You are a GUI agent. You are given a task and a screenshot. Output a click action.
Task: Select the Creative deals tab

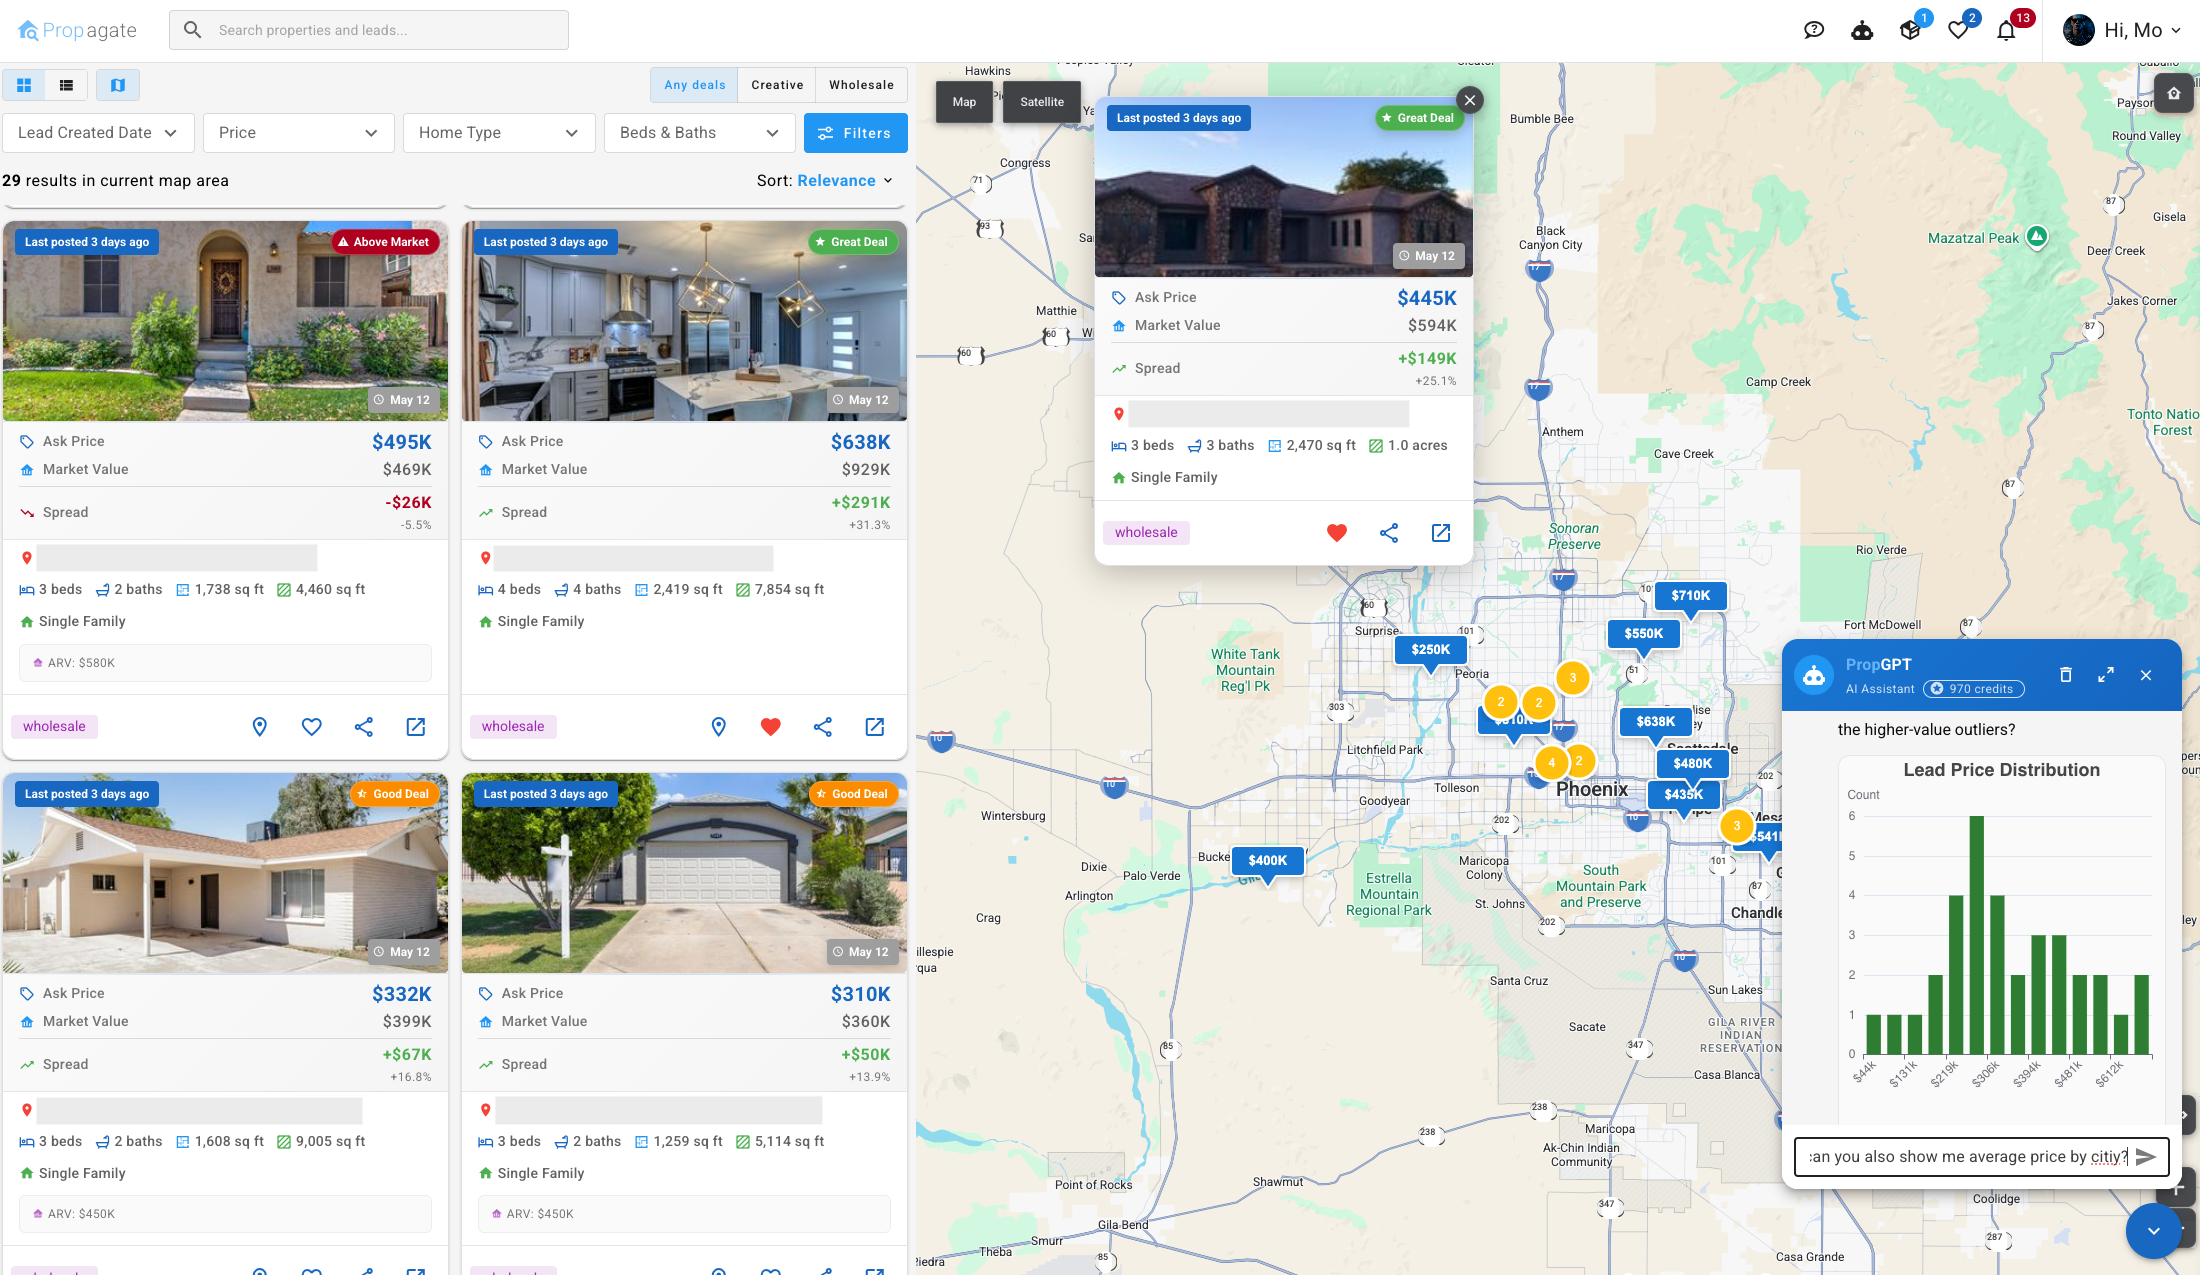[x=777, y=85]
